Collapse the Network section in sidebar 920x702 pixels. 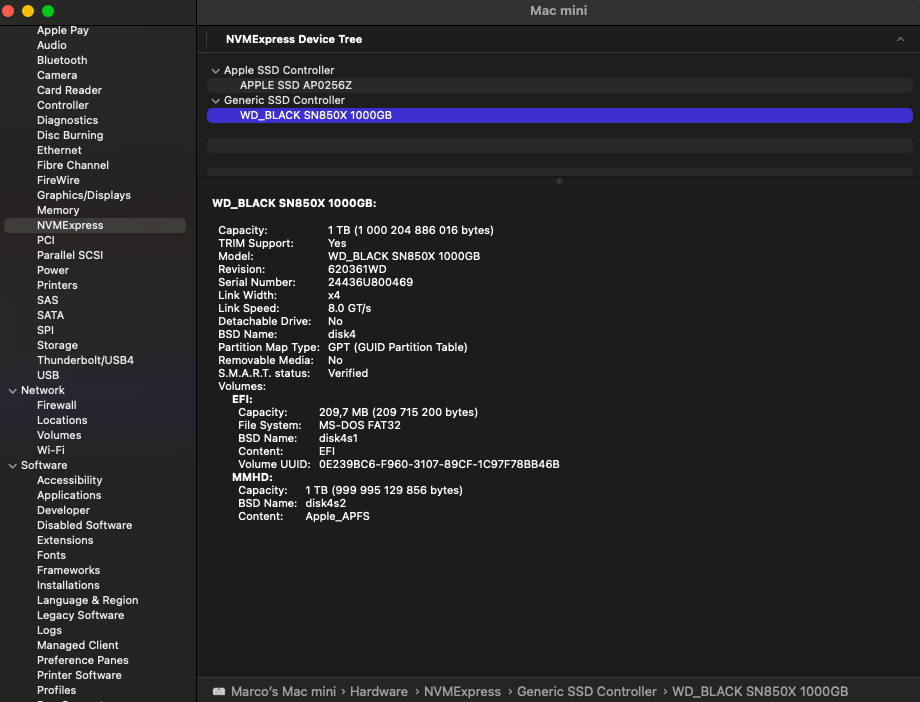coord(12,391)
